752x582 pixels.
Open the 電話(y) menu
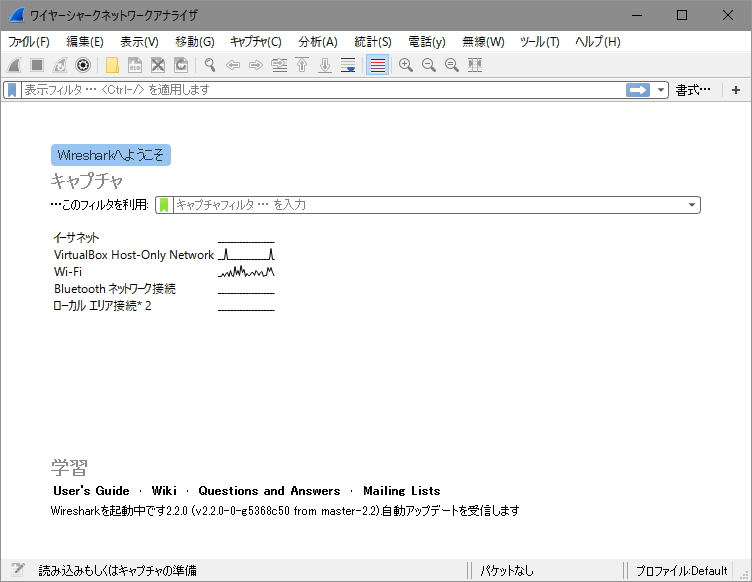427,42
